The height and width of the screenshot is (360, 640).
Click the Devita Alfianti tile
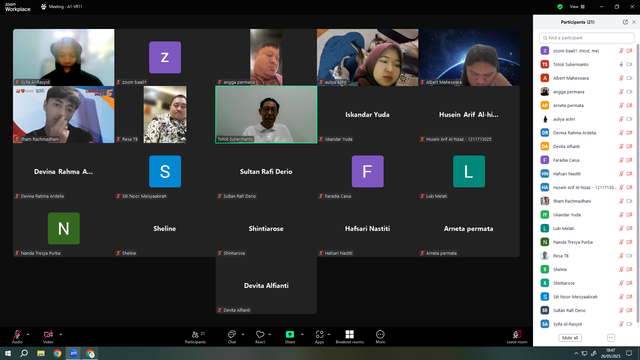coord(266,285)
